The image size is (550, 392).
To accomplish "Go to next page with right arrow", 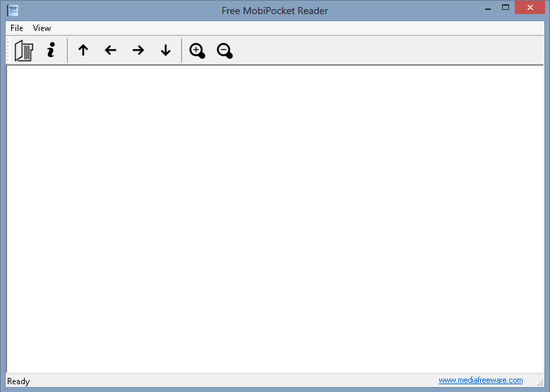I will (138, 50).
